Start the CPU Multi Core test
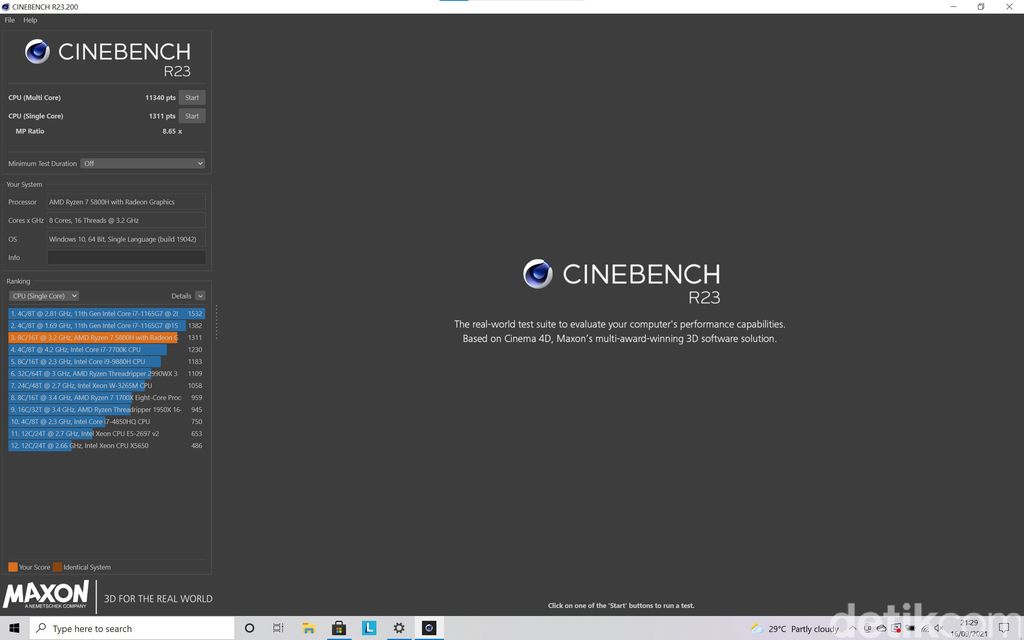 (192, 97)
